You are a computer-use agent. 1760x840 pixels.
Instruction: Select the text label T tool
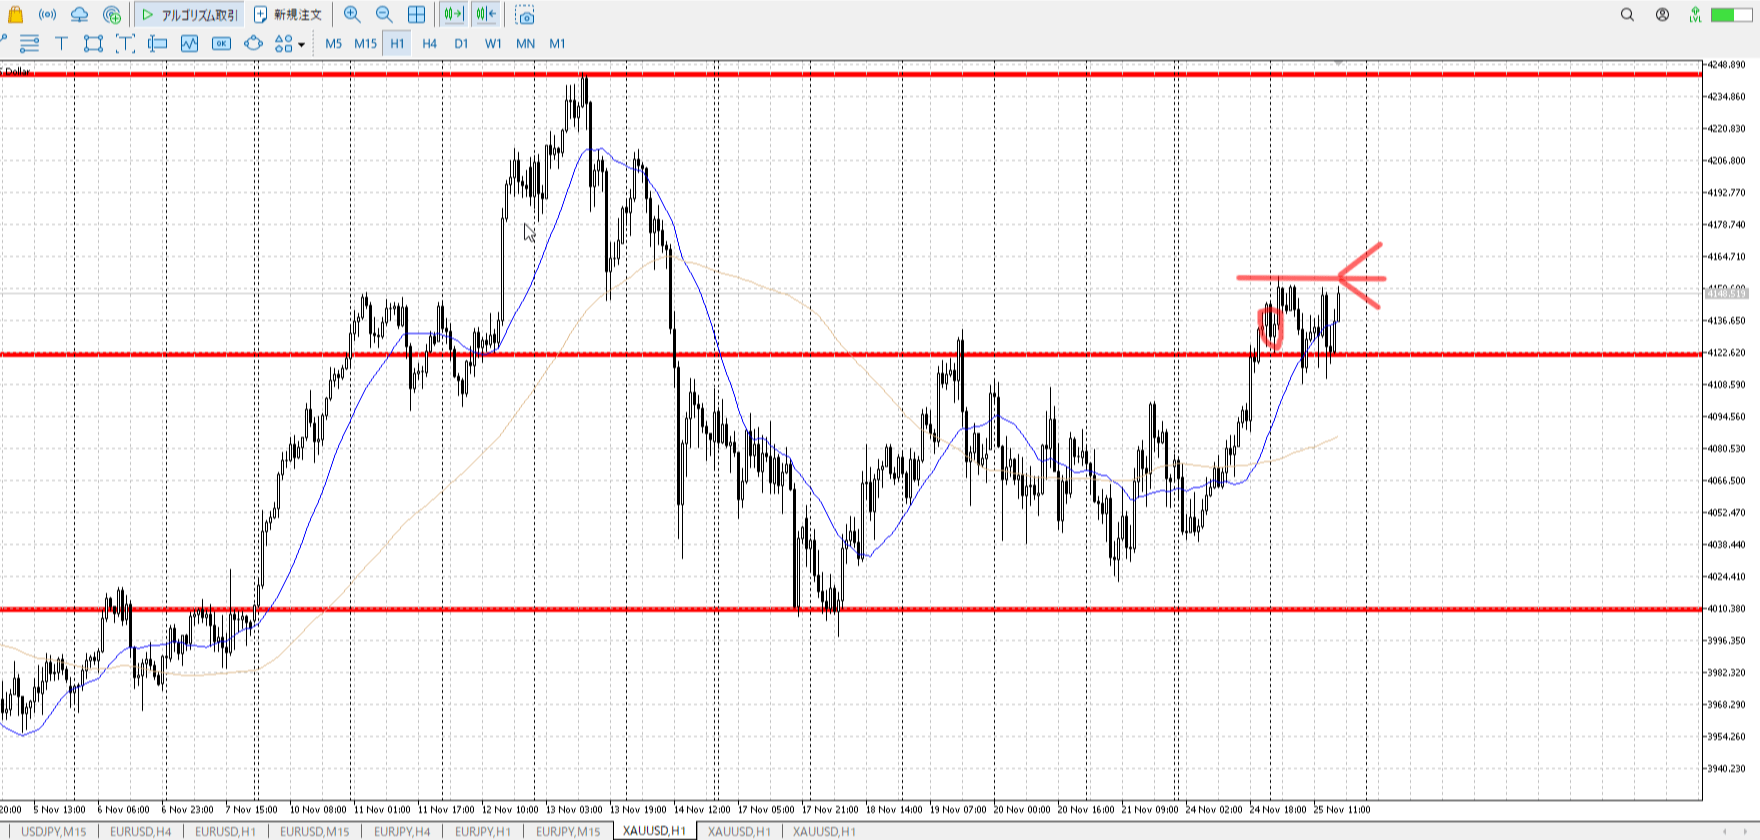tap(61, 43)
